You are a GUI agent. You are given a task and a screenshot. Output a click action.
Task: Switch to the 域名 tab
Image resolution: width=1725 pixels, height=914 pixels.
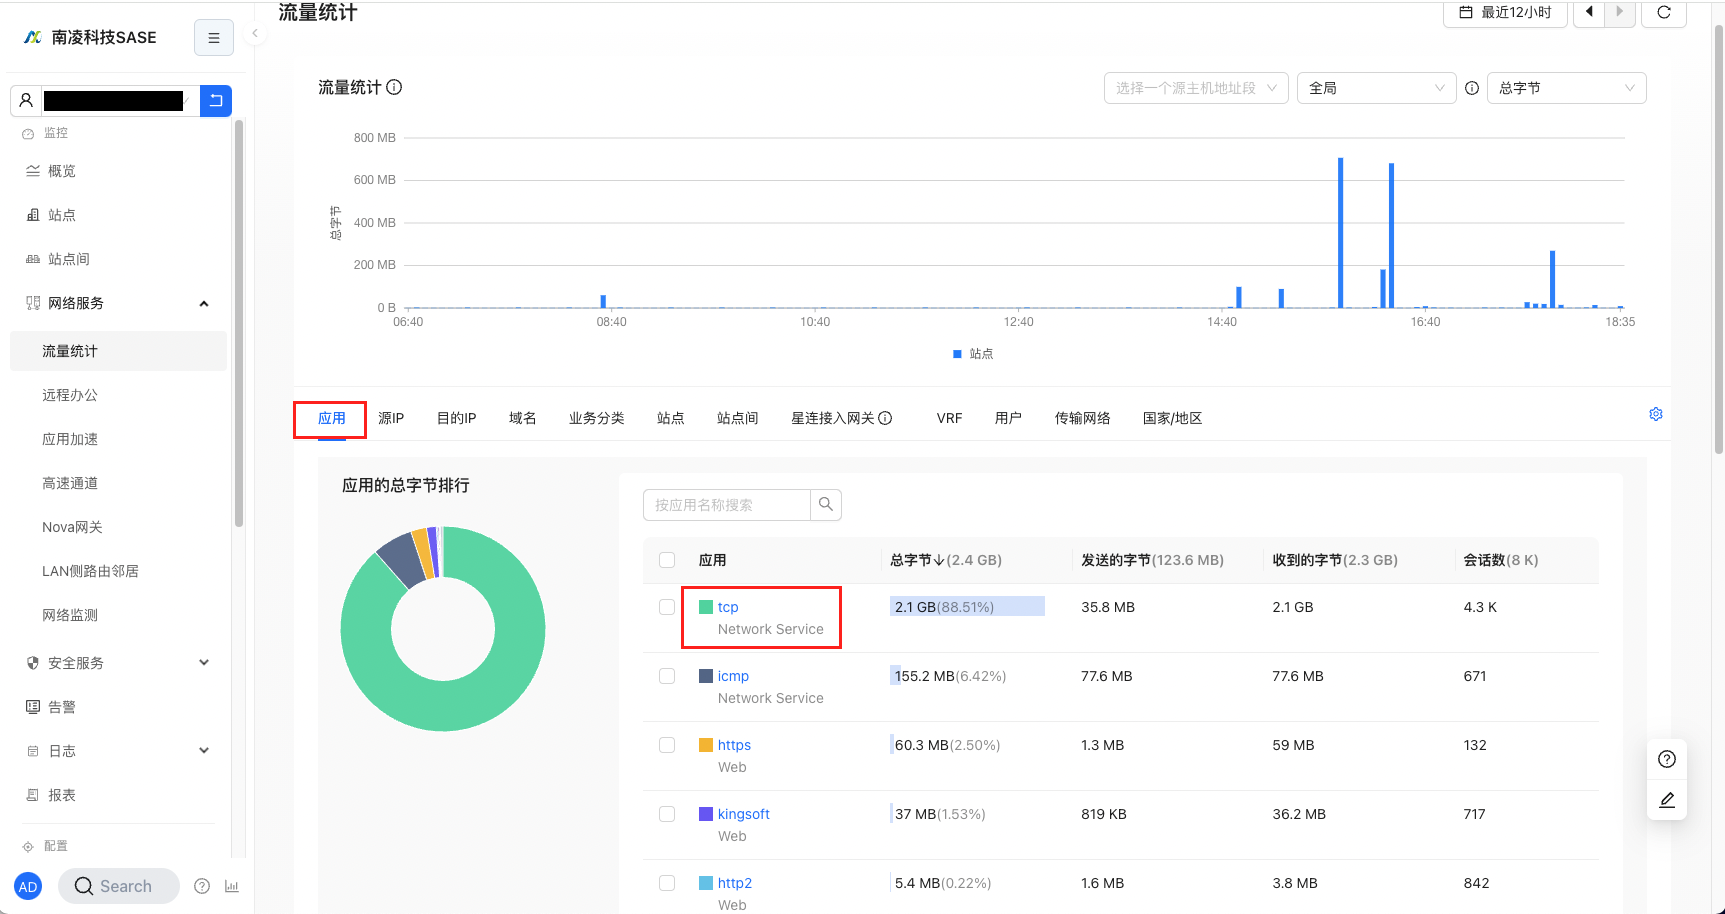click(522, 418)
